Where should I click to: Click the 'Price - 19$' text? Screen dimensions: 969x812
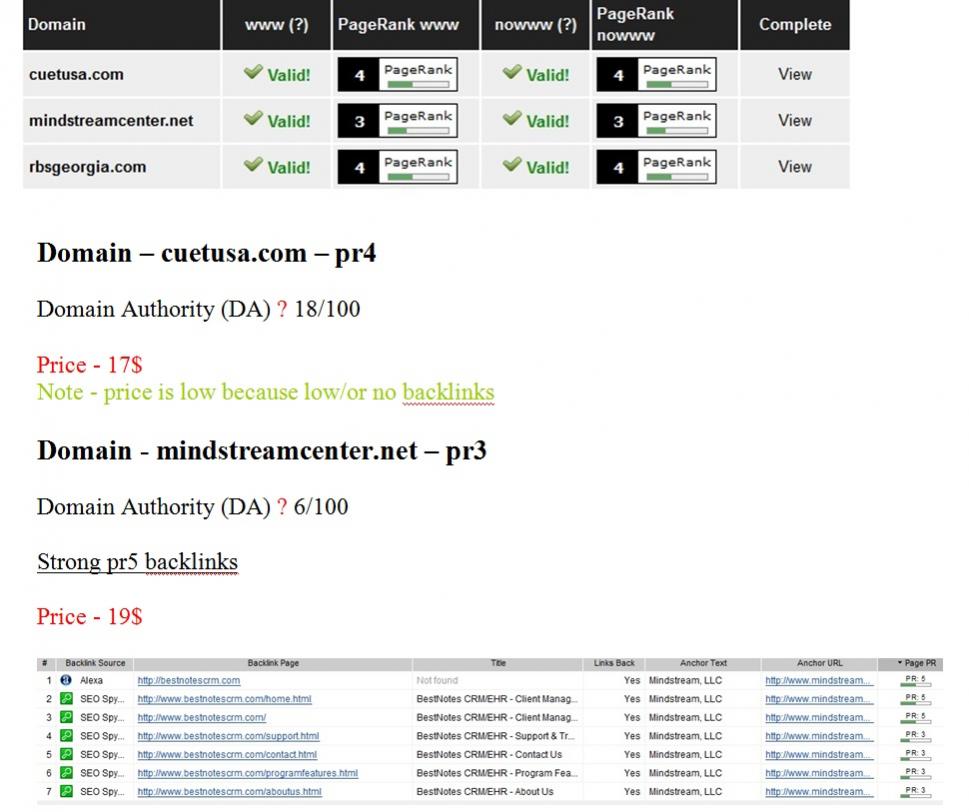[90, 616]
